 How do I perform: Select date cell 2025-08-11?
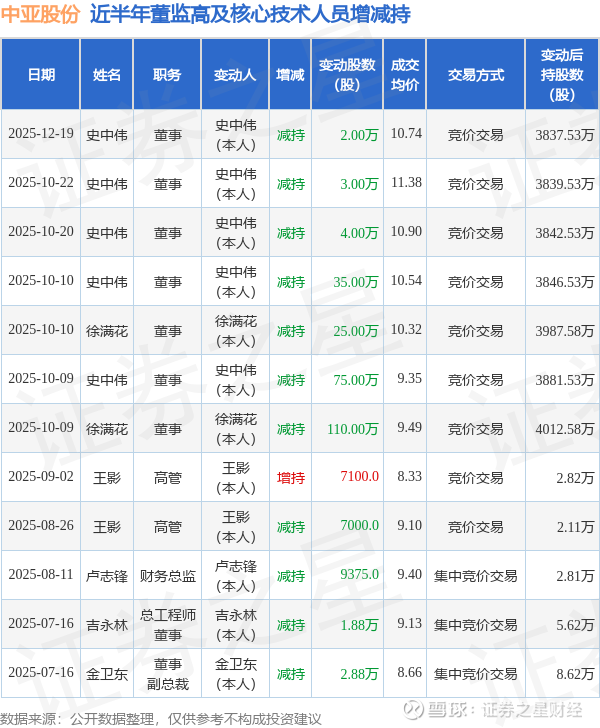click(x=41, y=575)
